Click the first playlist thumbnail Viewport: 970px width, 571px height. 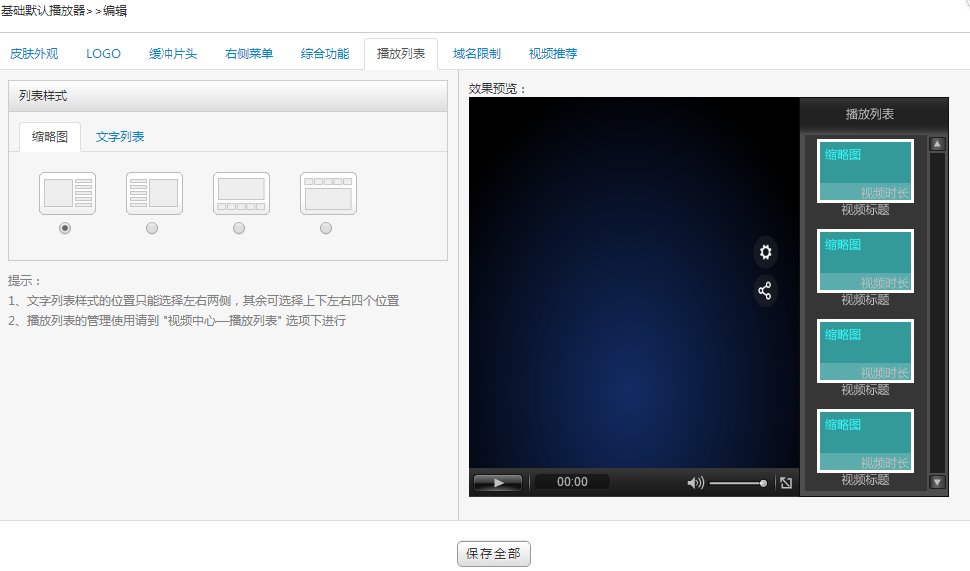[865, 171]
